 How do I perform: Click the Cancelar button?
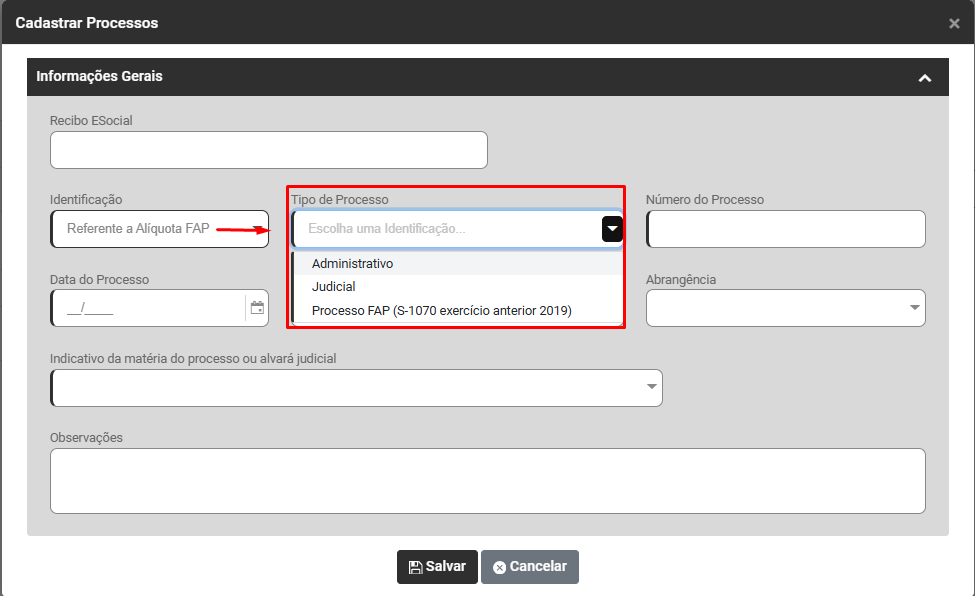[x=530, y=567]
